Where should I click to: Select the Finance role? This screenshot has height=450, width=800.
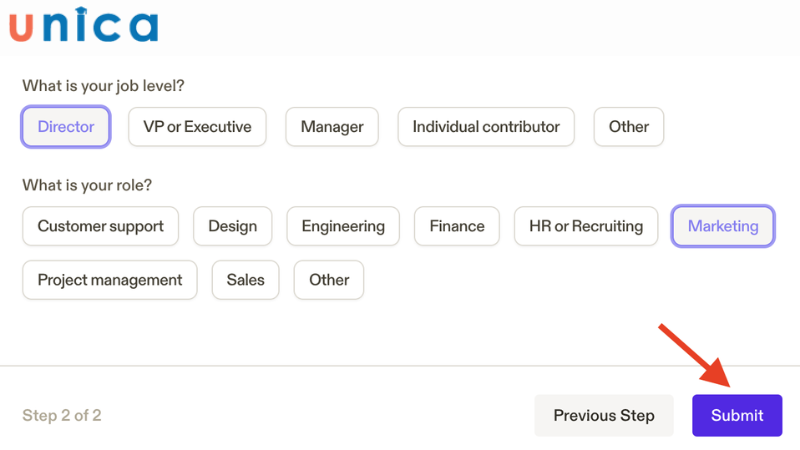coord(457,226)
